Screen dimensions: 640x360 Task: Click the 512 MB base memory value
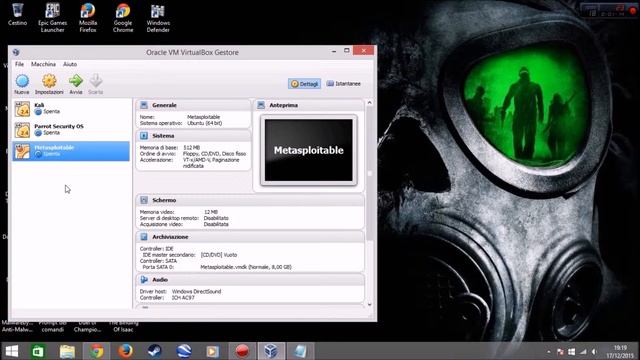pyautogui.click(x=191, y=147)
